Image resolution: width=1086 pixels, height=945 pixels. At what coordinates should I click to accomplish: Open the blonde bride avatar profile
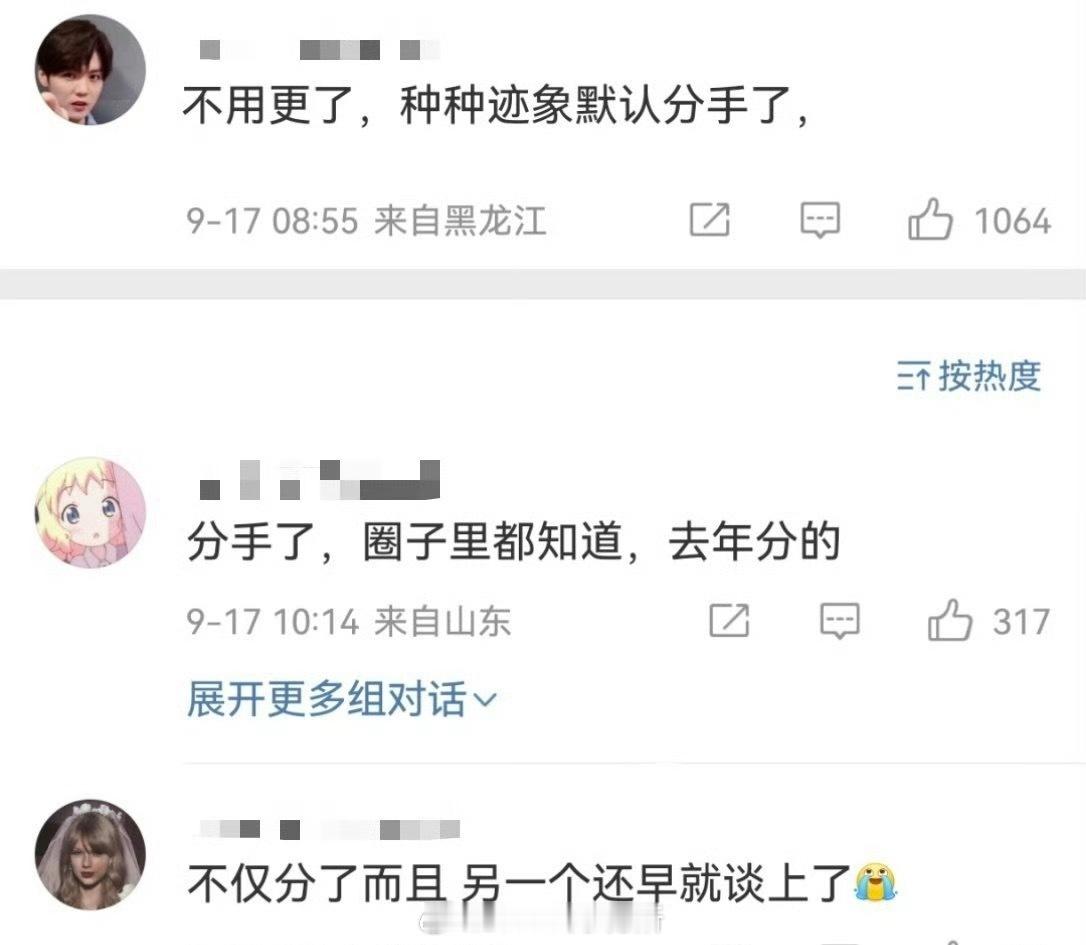click(x=91, y=854)
